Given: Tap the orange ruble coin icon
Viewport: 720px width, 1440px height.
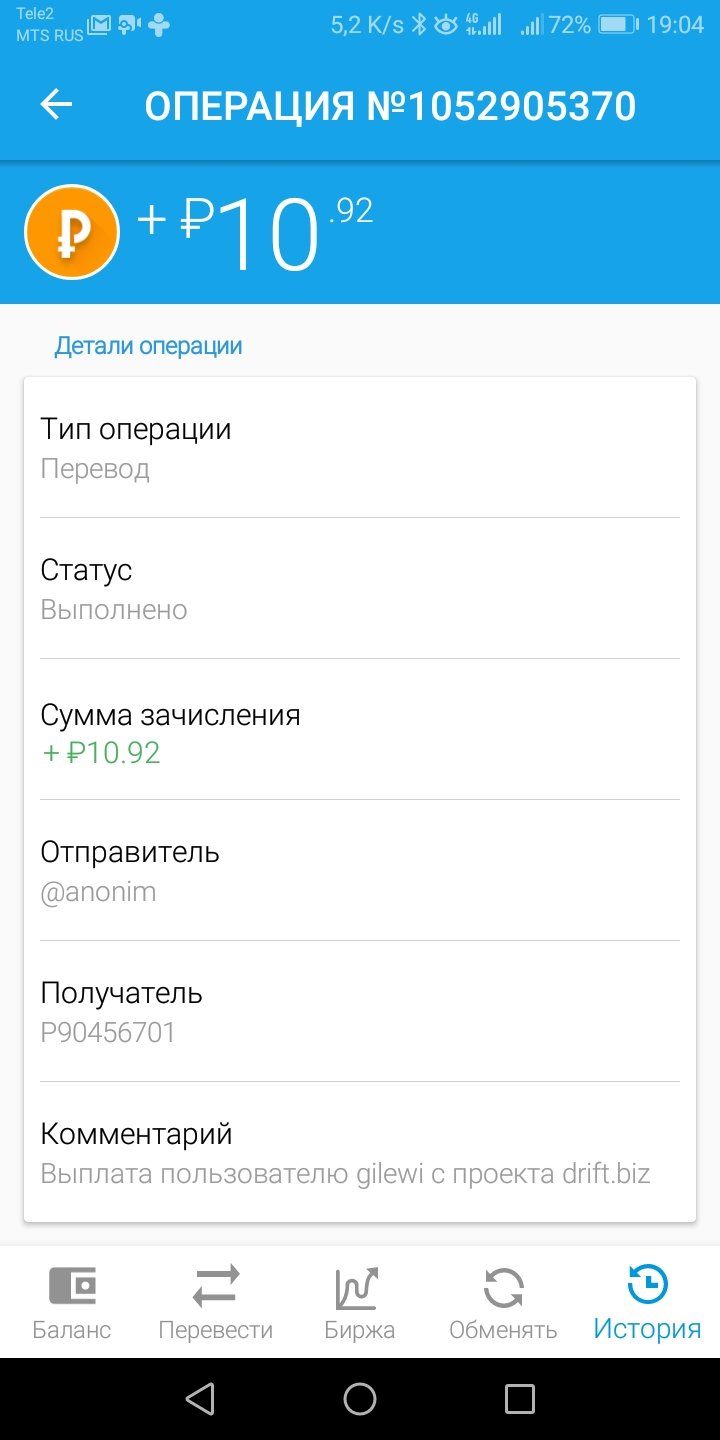Looking at the screenshot, I should [72, 232].
